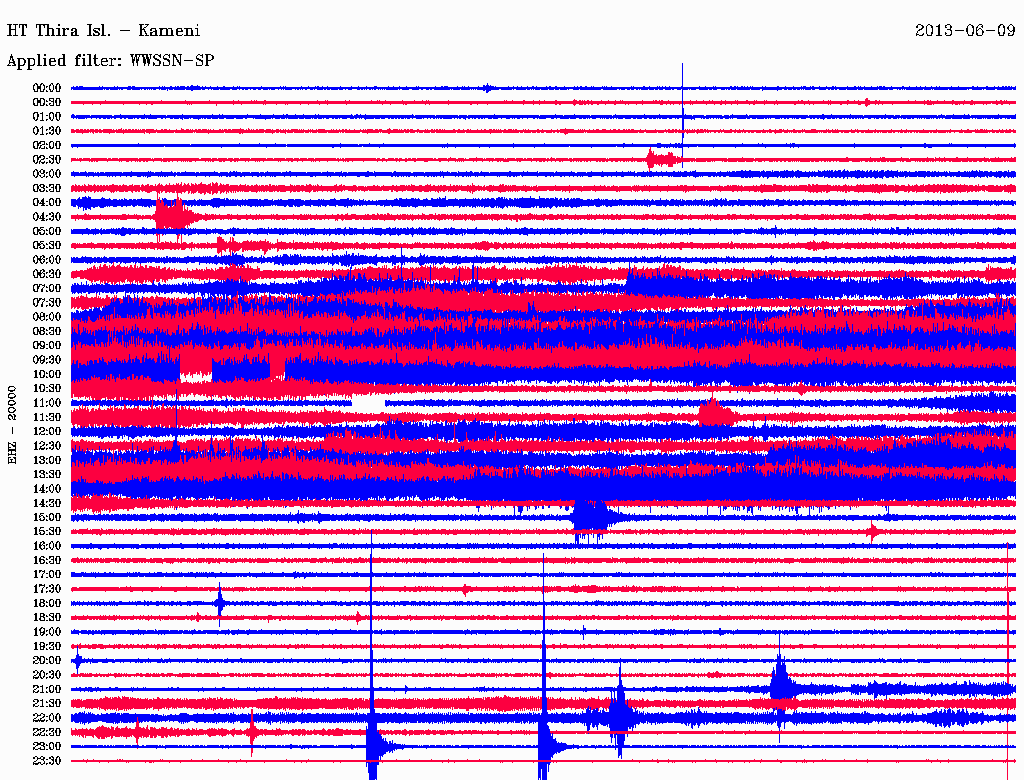Click the 23:30 time label
This screenshot has height=780, width=1024.
tap(47, 760)
